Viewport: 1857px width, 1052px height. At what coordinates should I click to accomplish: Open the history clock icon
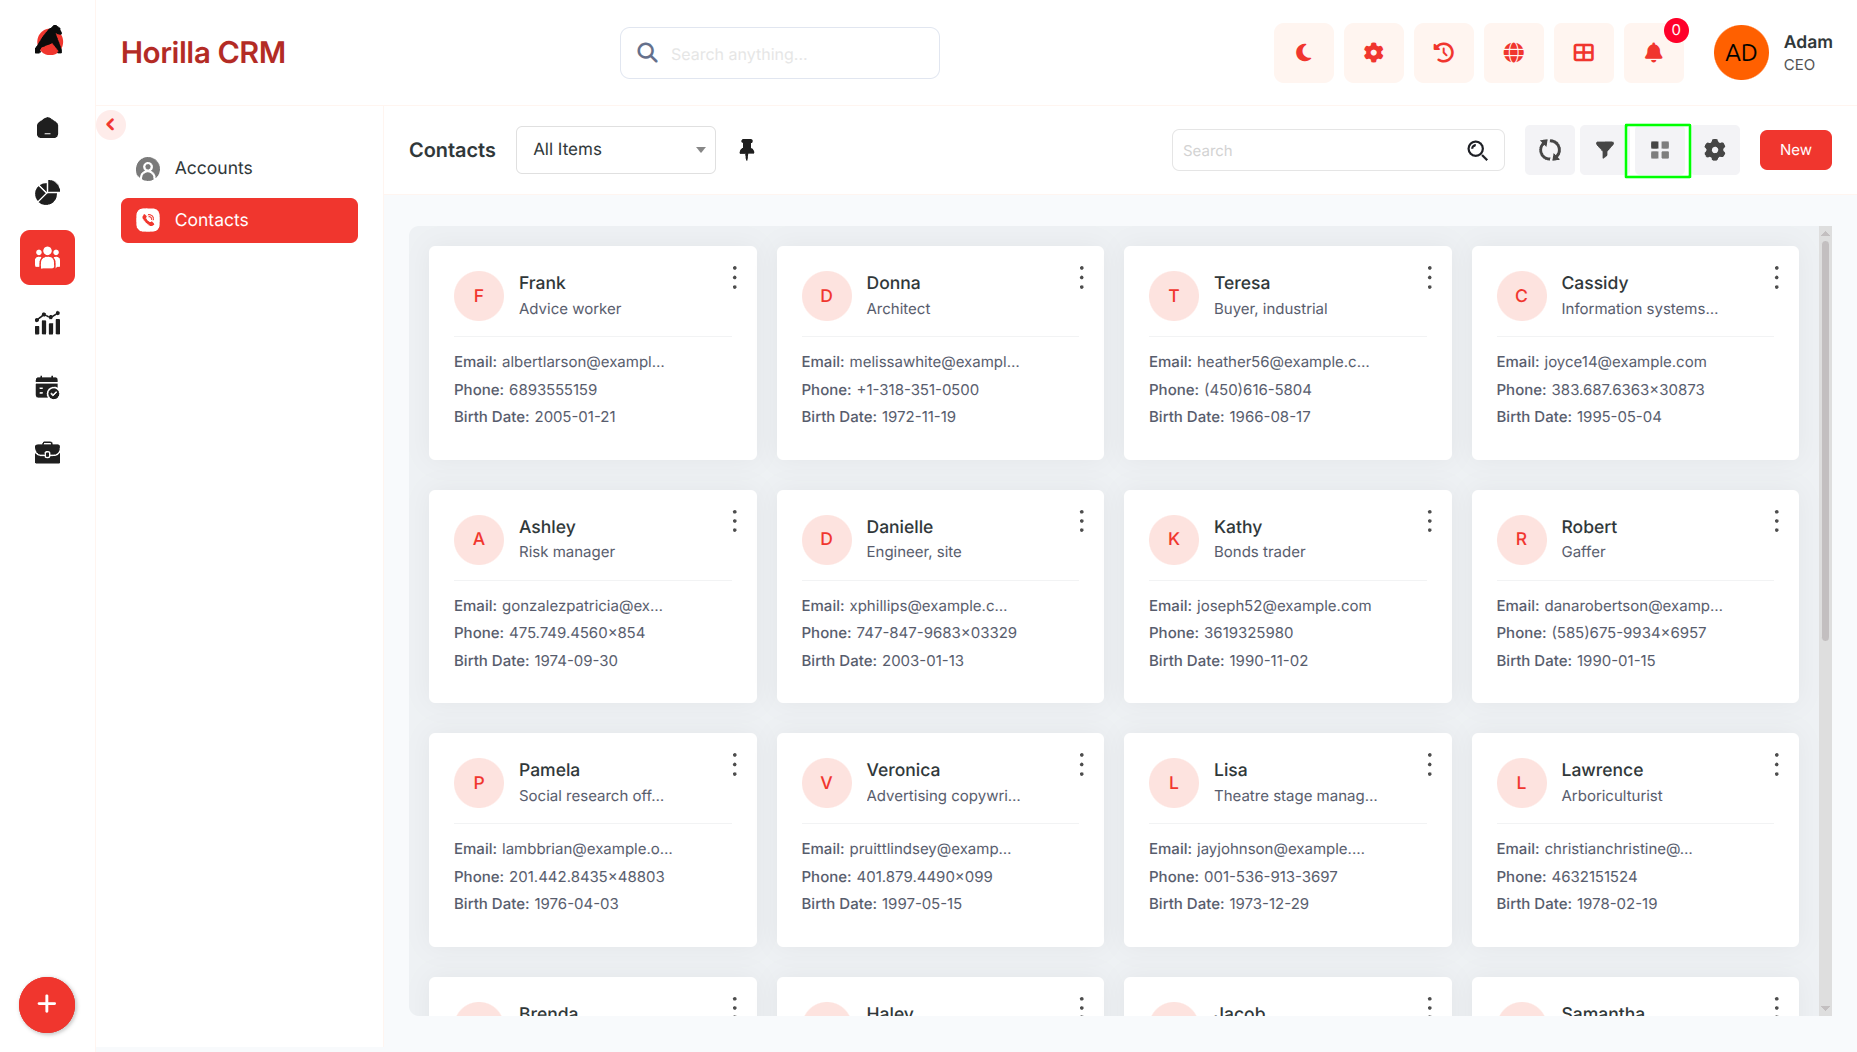point(1443,53)
